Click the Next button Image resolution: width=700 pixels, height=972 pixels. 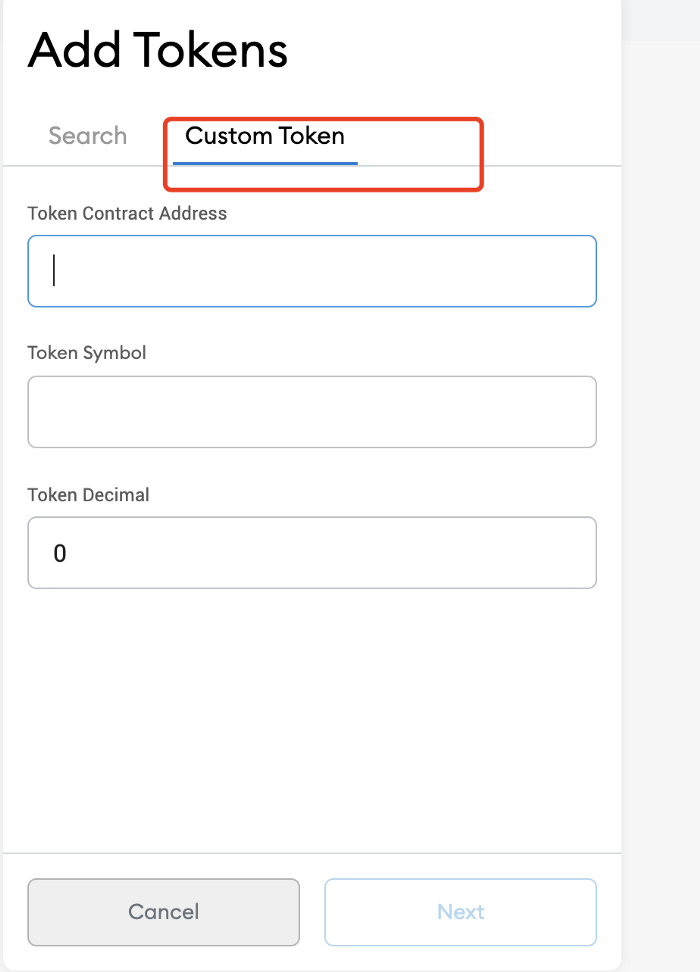point(461,912)
